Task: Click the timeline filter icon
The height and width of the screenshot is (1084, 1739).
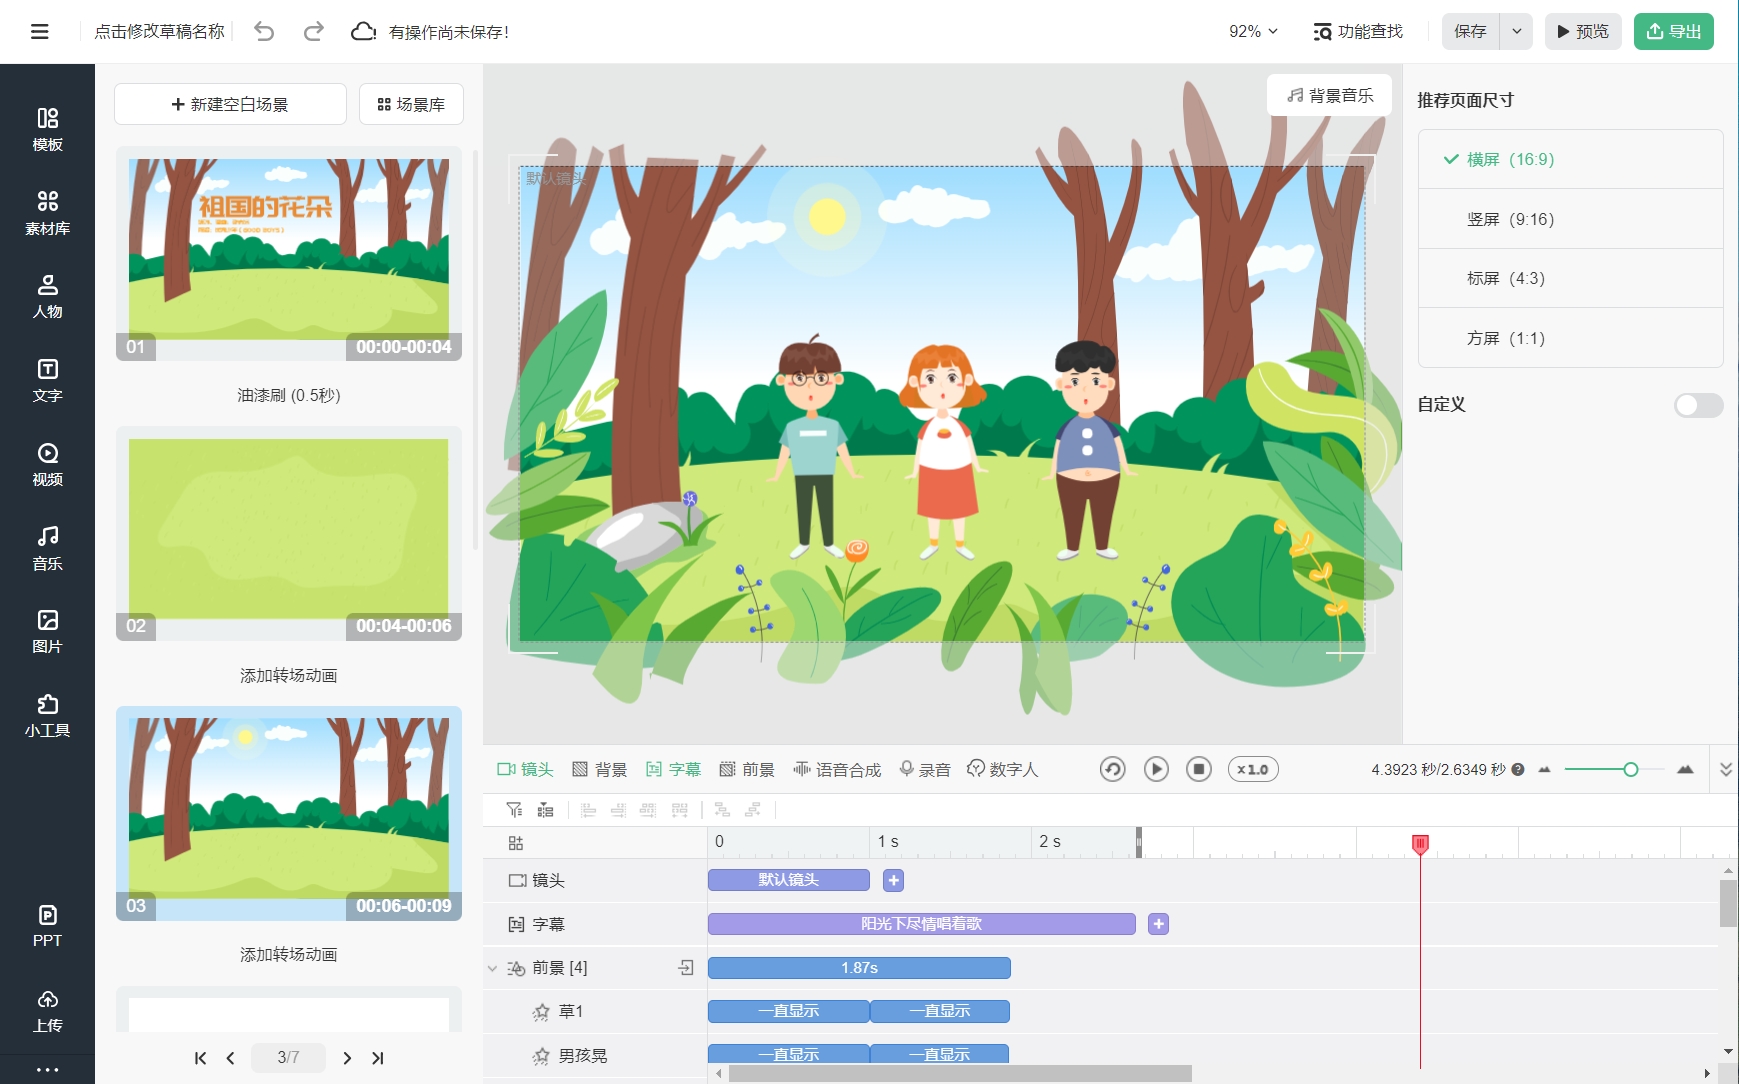Action: (x=514, y=810)
